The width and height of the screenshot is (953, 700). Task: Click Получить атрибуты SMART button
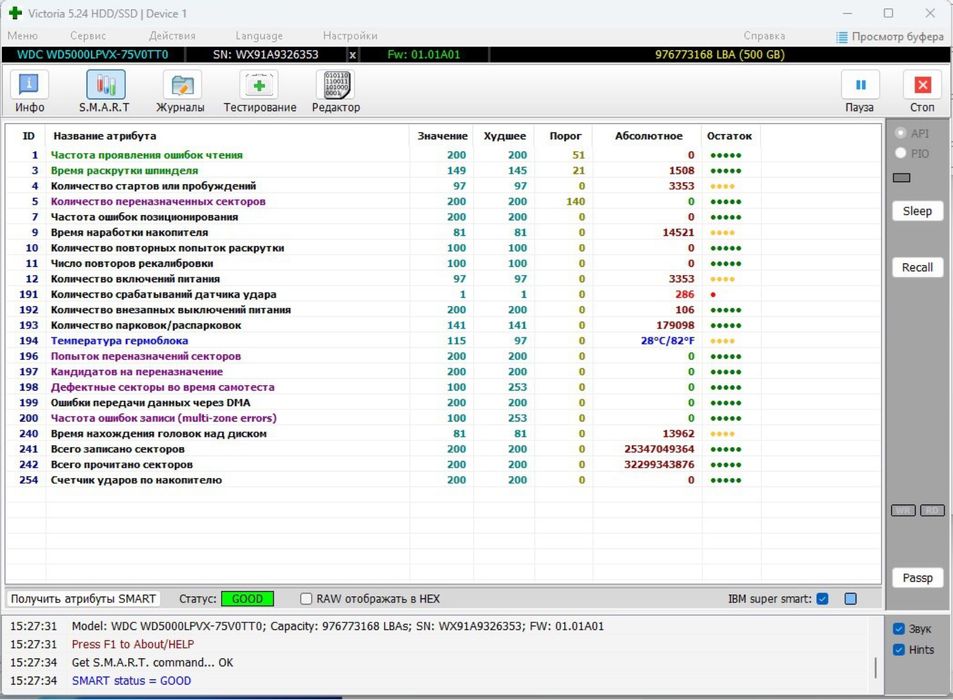[x=83, y=599]
